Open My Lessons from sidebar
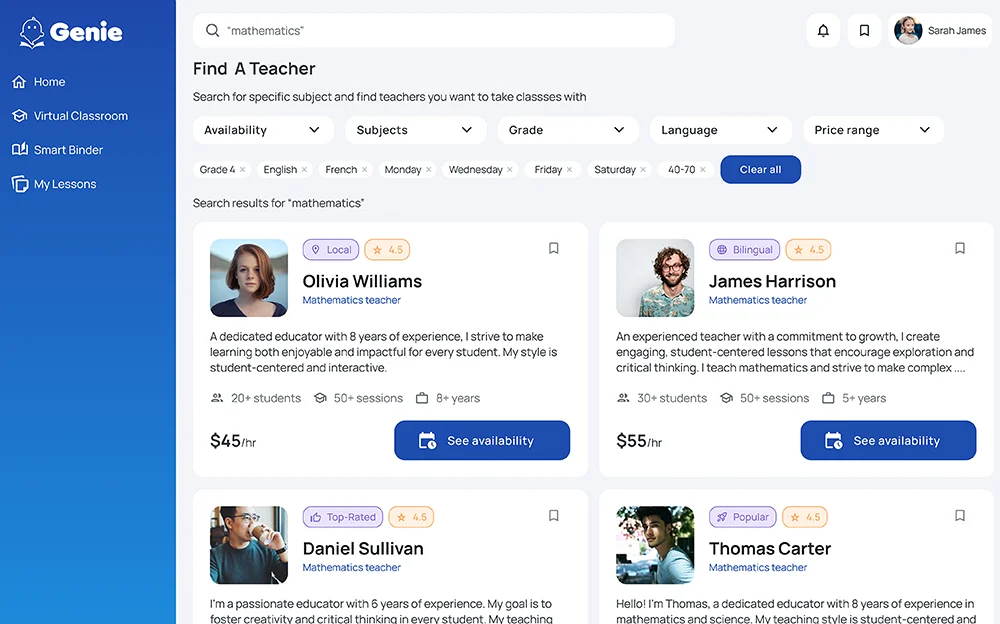 coord(65,184)
